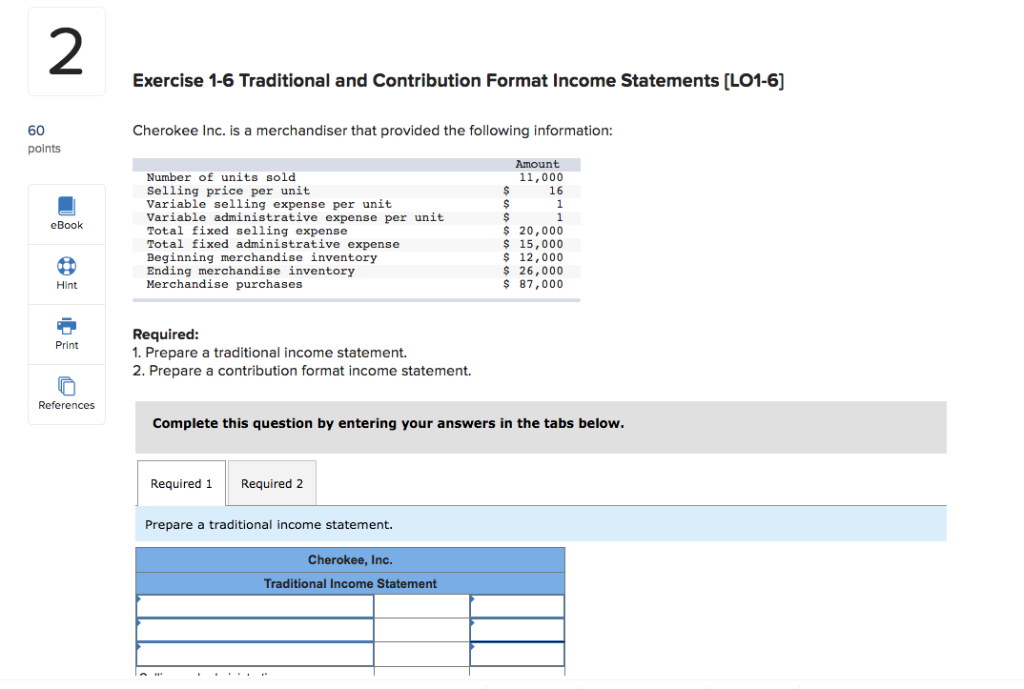The width and height of the screenshot is (1024, 689).
Task: Click the third row right amount field
Action: tap(517, 654)
